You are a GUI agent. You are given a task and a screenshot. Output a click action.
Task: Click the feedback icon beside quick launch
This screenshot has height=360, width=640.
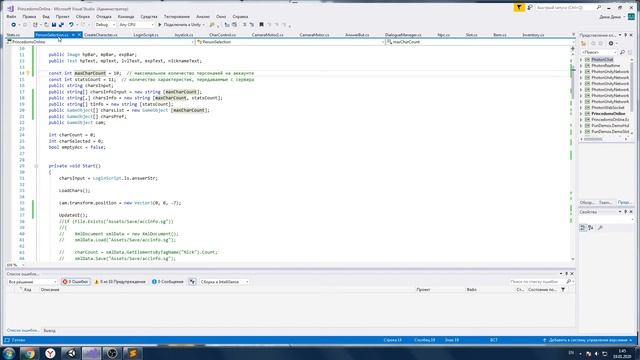pos(530,7)
